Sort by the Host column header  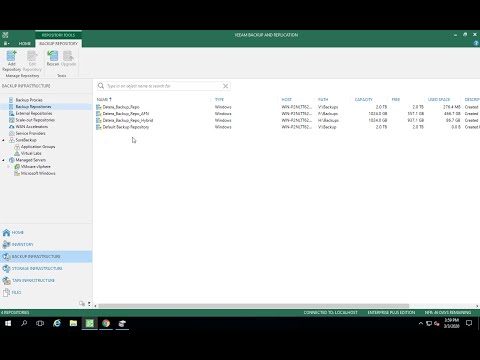[x=286, y=99]
